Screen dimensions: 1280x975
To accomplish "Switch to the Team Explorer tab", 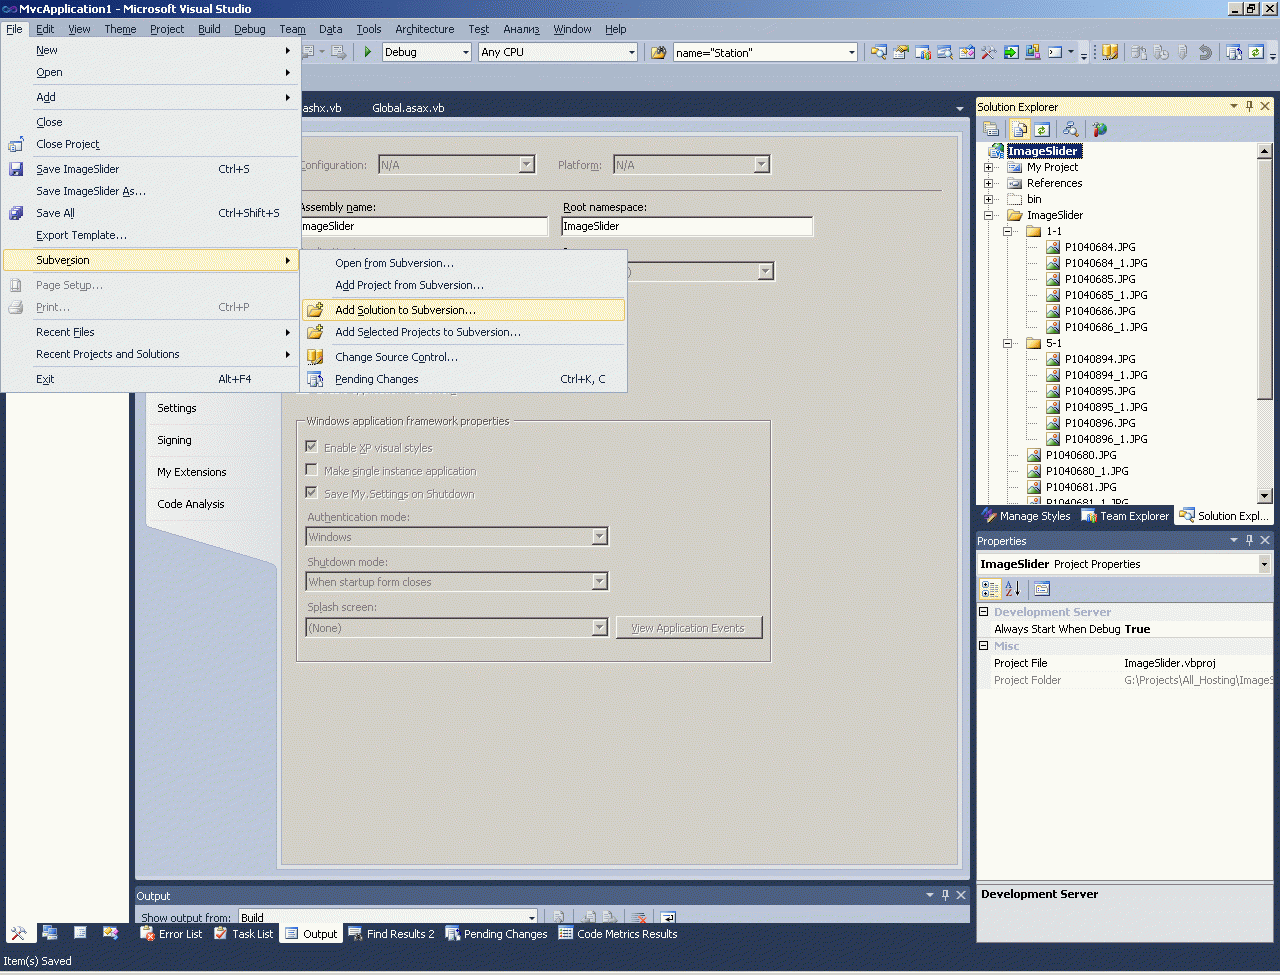I will [x=1124, y=516].
